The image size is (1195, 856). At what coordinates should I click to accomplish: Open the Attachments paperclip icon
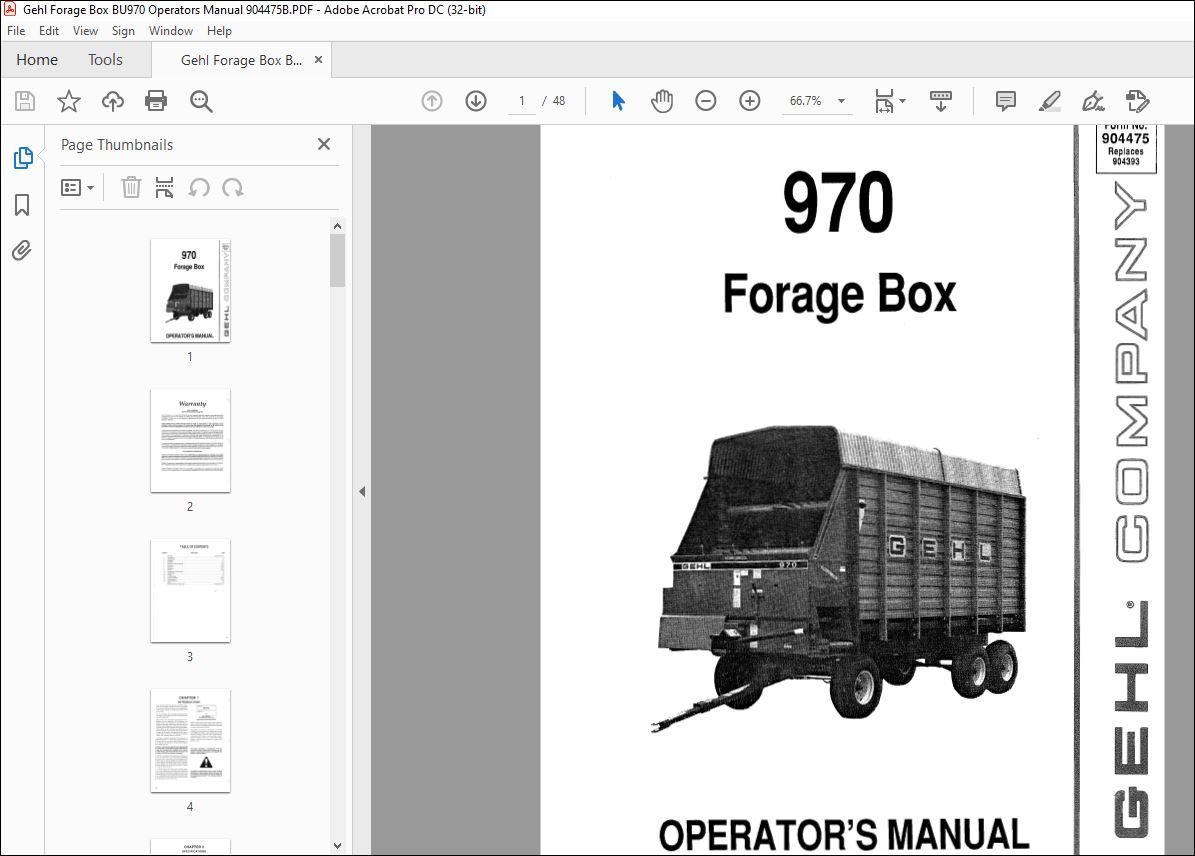[x=22, y=250]
